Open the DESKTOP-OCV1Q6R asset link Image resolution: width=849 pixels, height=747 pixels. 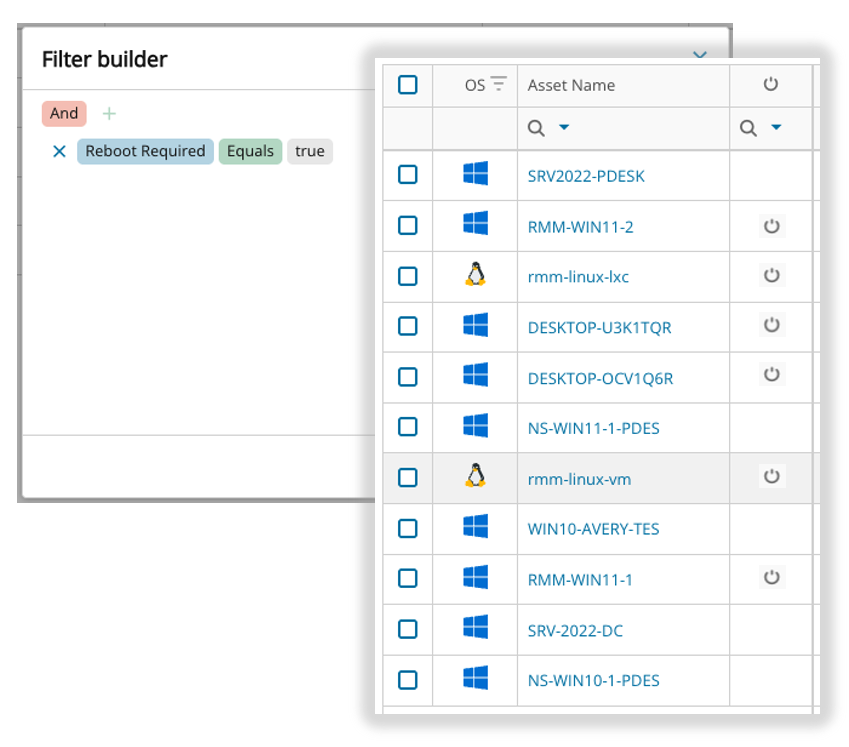click(x=600, y=378)
